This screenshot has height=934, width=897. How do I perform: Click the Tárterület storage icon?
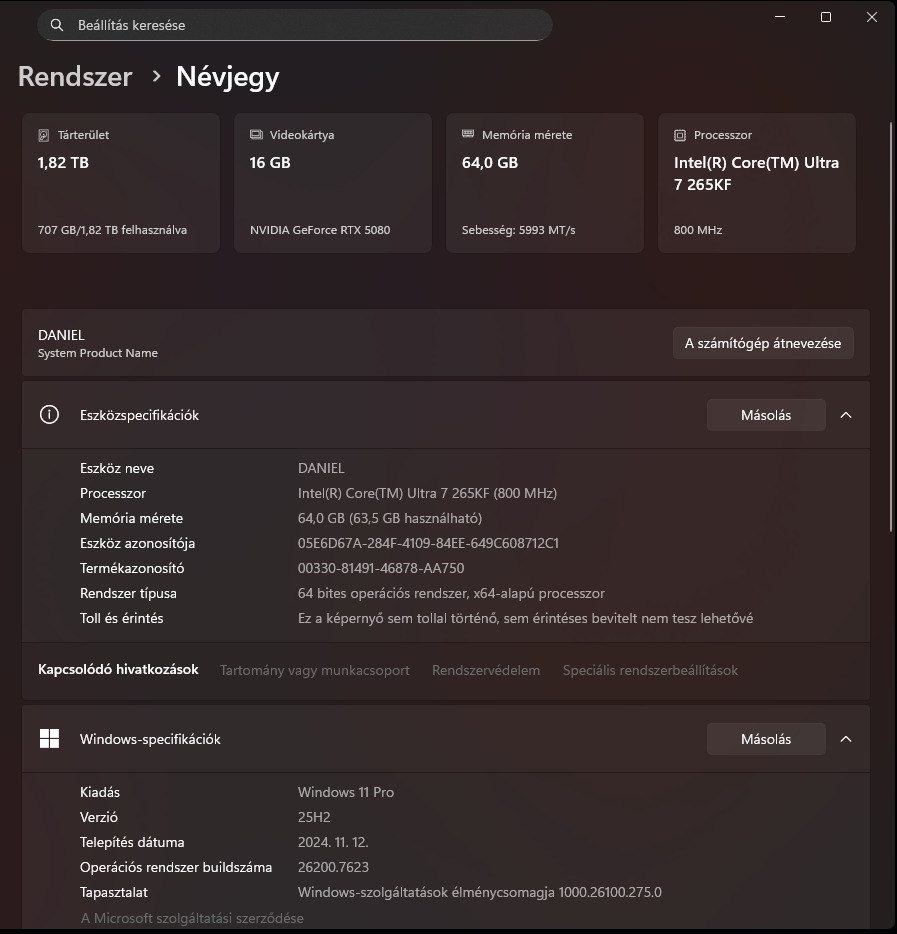[44, 135]
